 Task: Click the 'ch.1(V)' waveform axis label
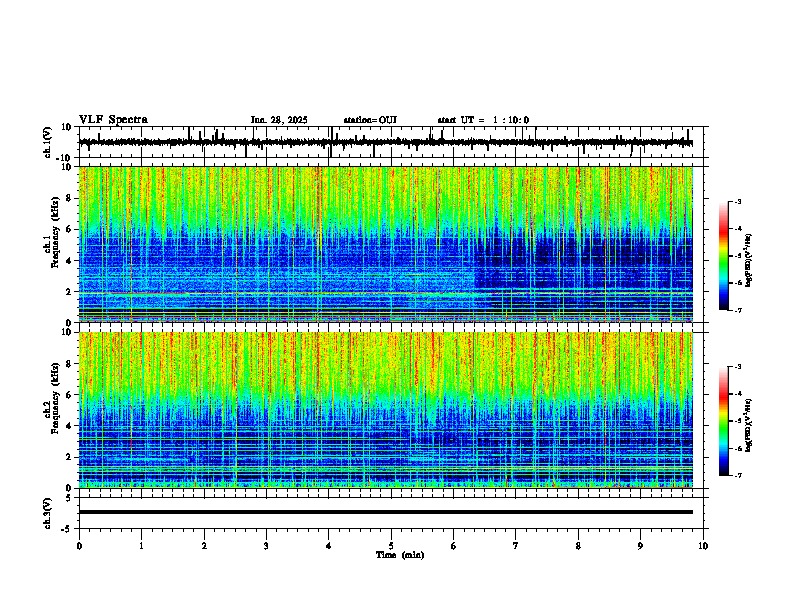point(48,142)
